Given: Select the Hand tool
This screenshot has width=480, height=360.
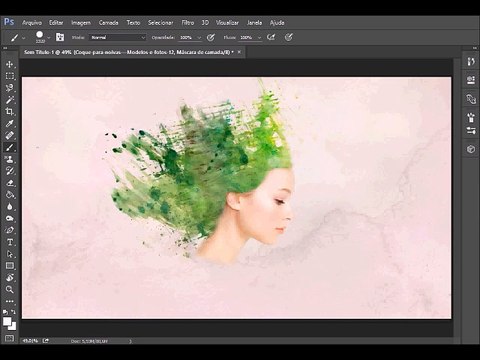Looking at the screenshot, I should [x=9, y=278].
